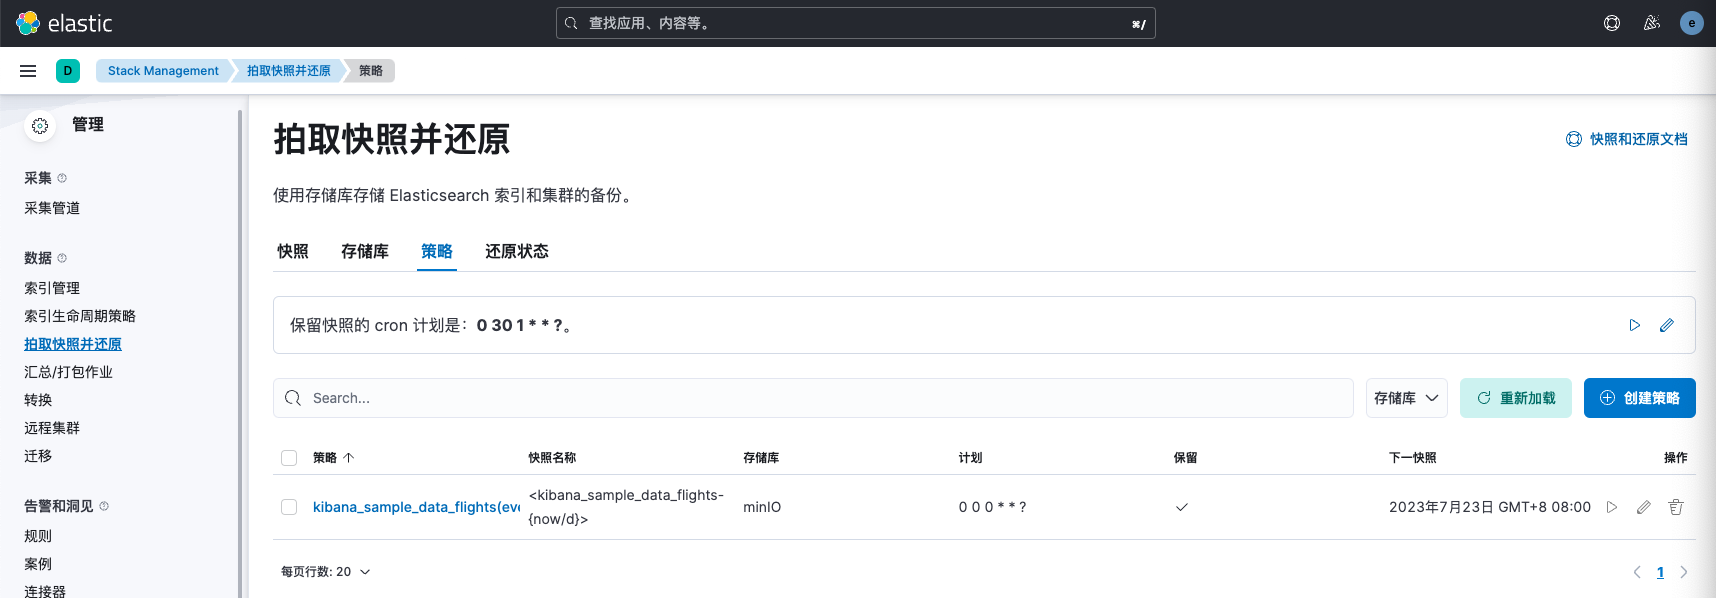1716x598 pixels.
Task: Open the newsfeed icon in header
Action: pyautogui.click(x=1651, y=23)
